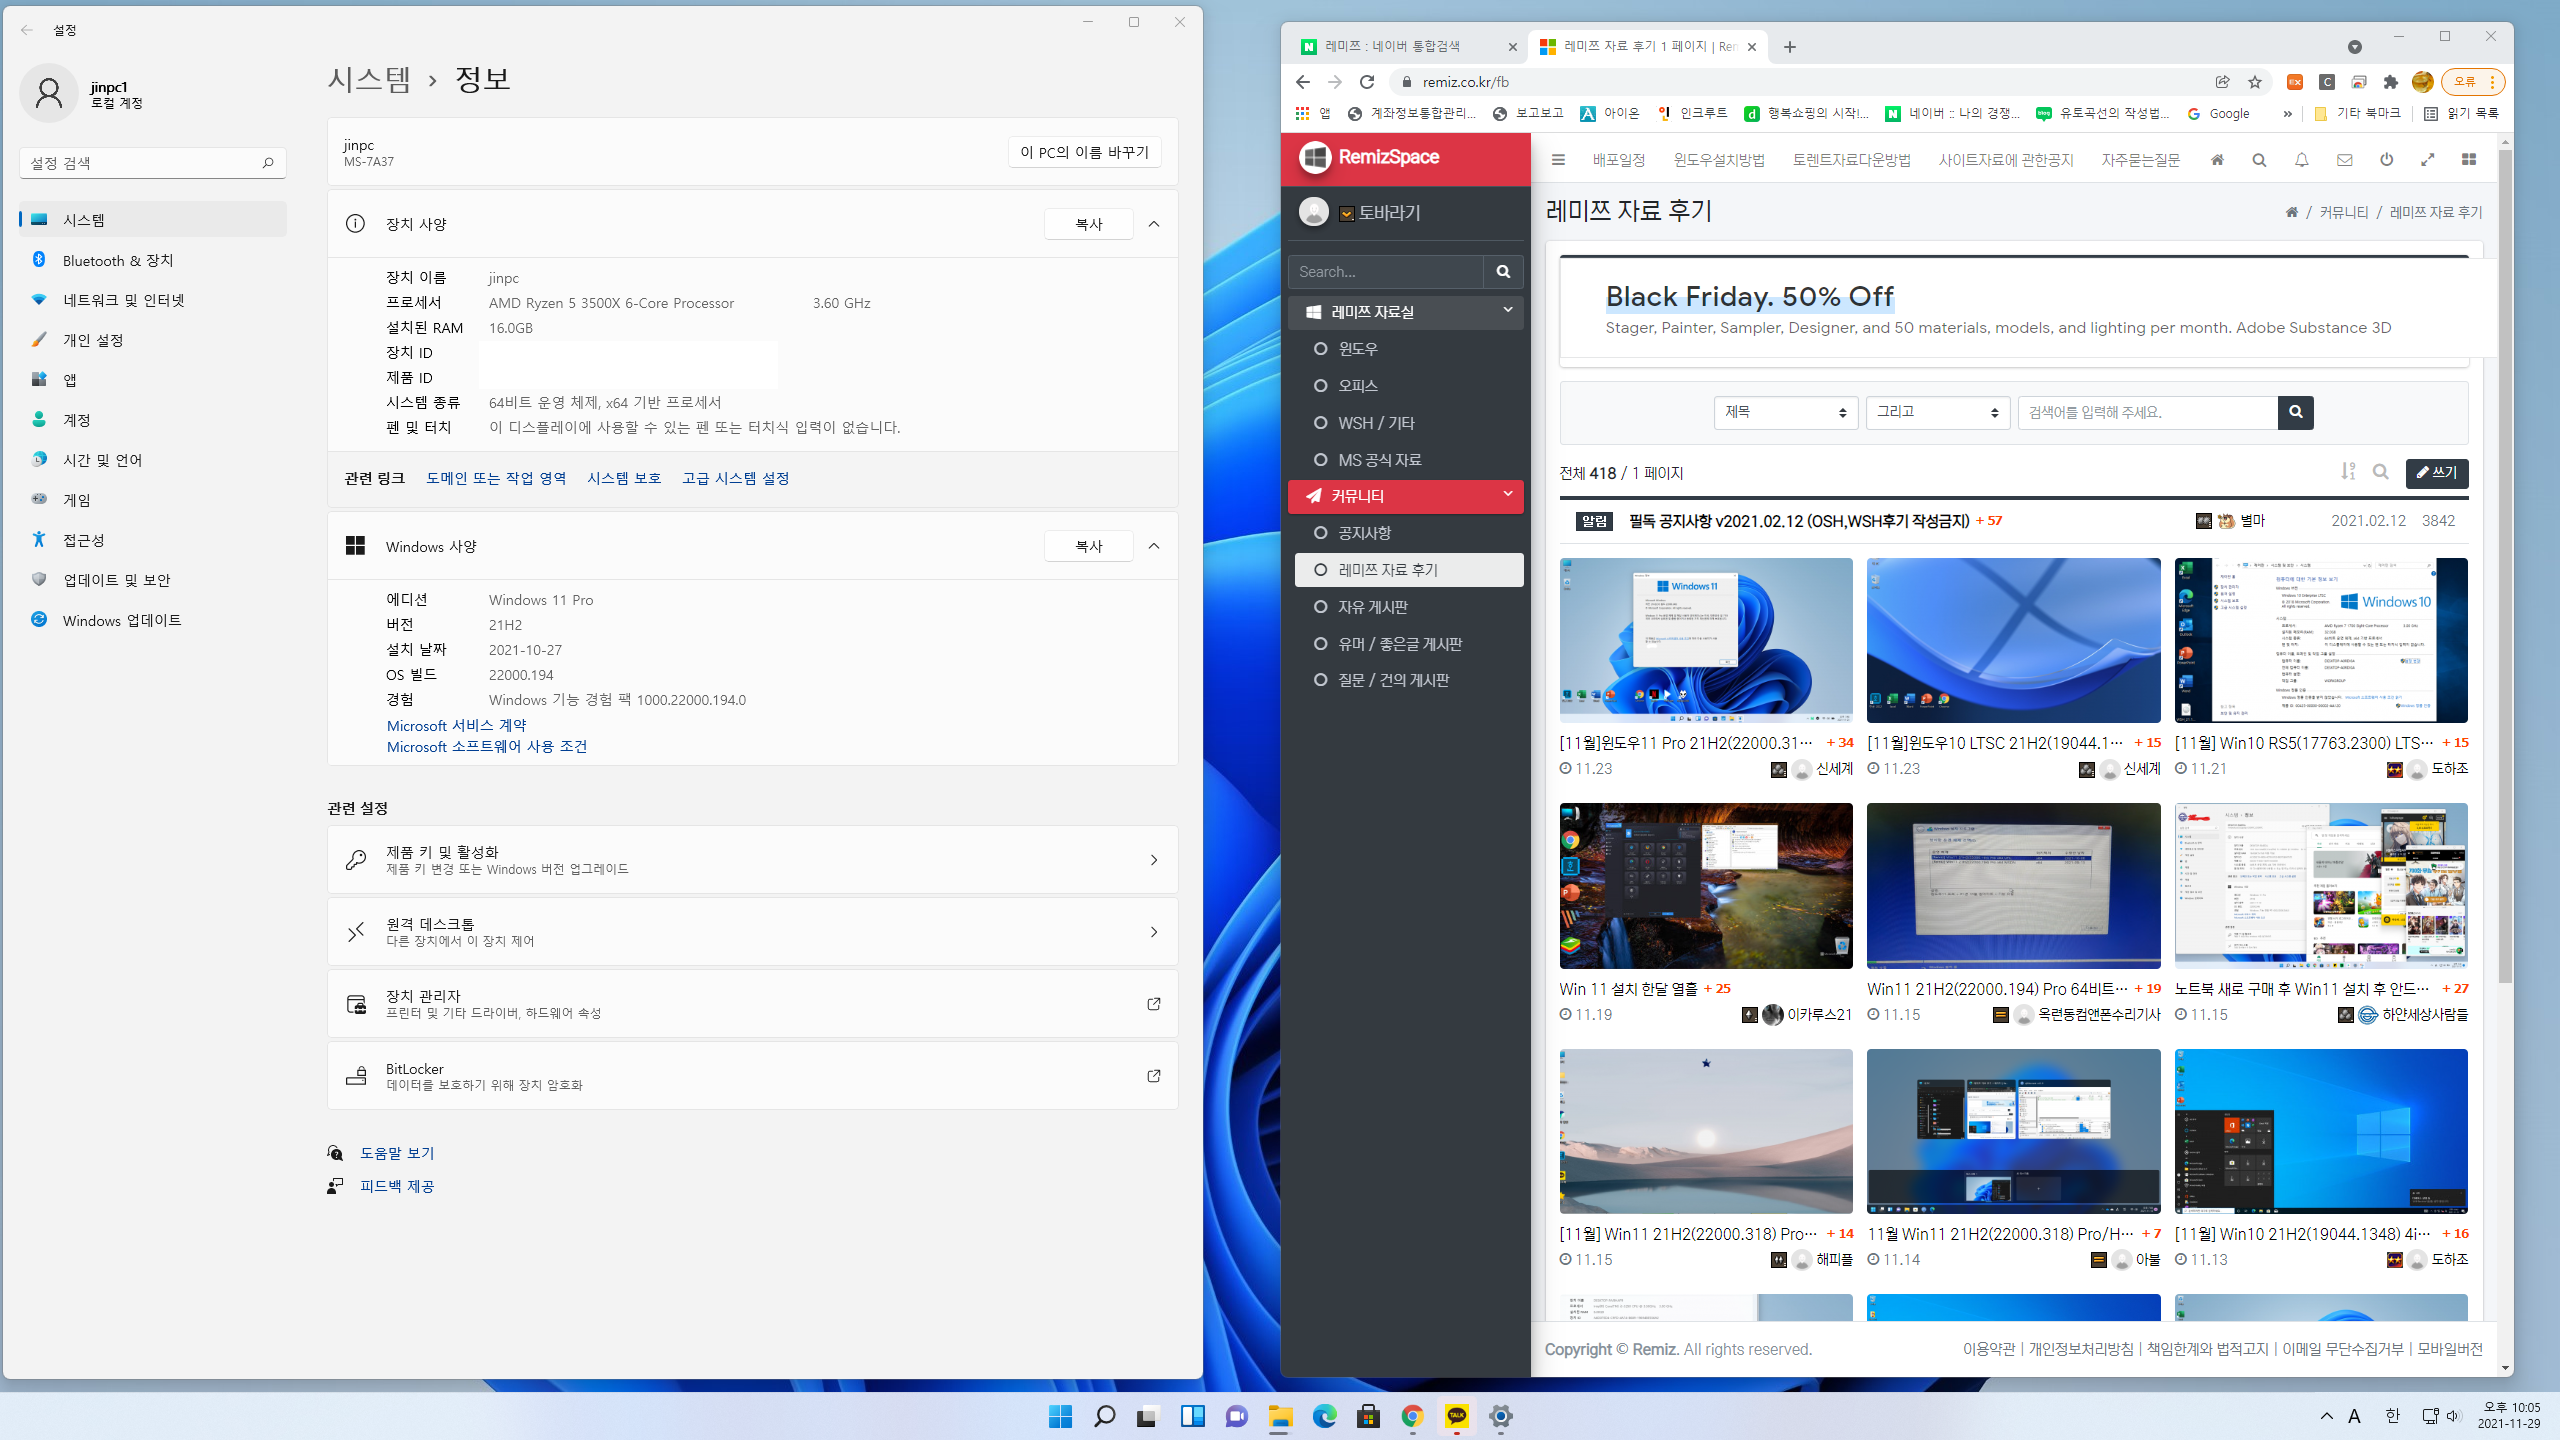Open 배포일정 in the site menu

pyautogui.click(x=1618, y=160)
